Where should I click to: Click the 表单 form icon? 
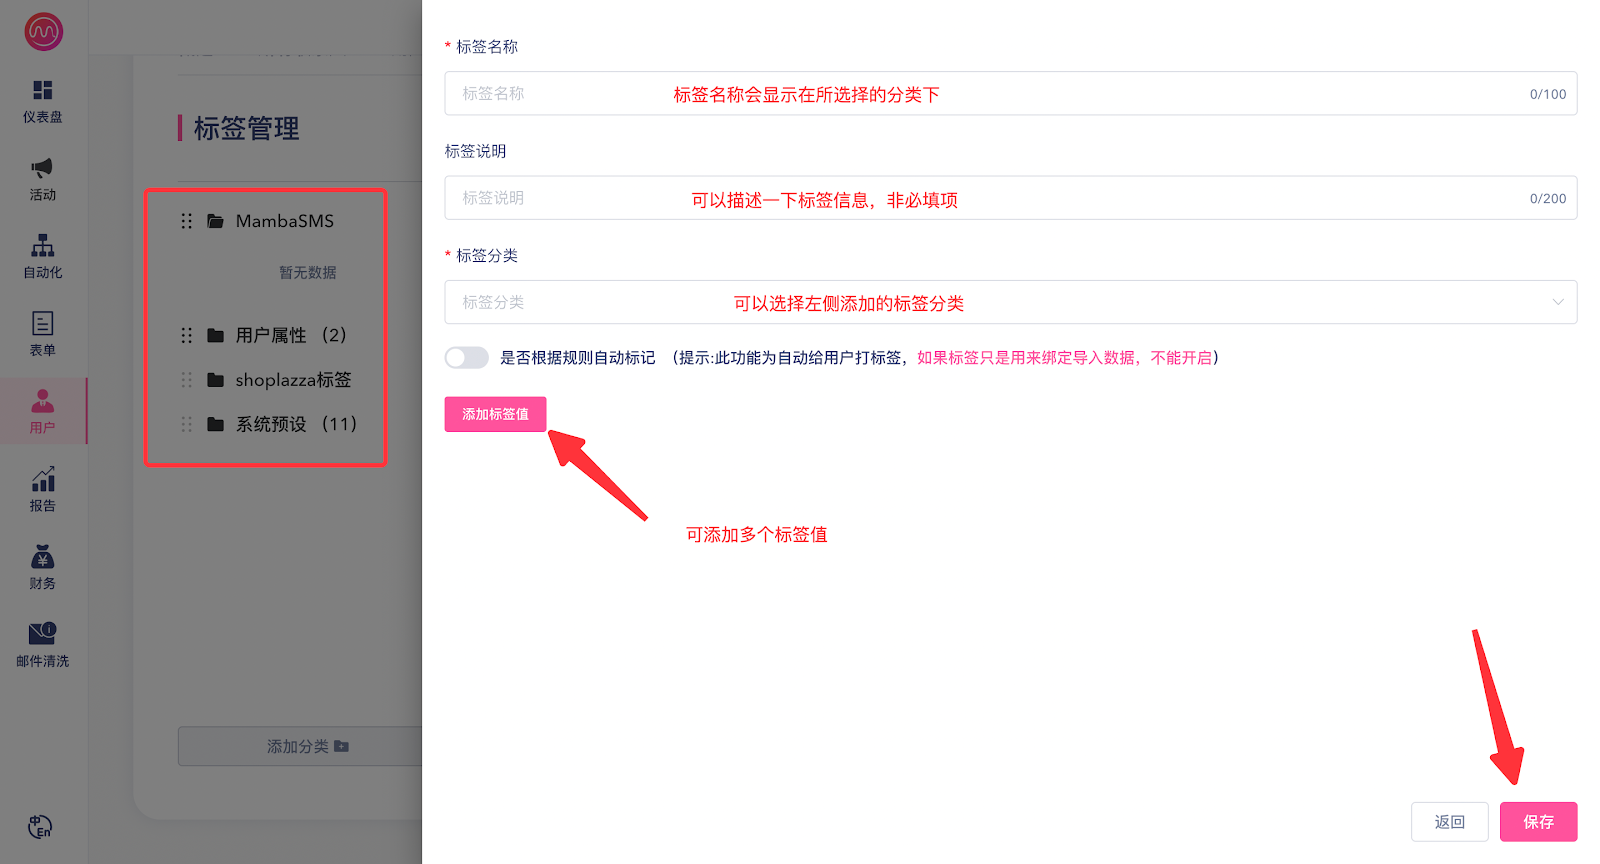click(42, 324)
